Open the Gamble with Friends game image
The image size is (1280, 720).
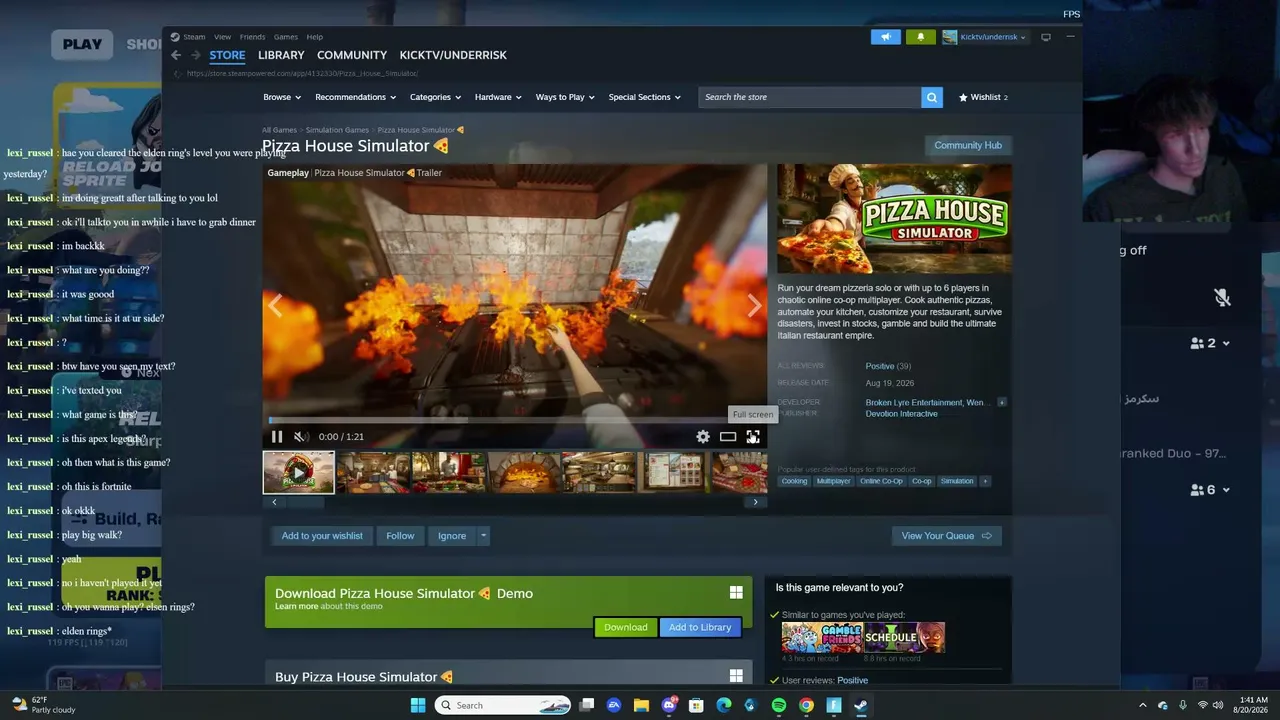822,637
